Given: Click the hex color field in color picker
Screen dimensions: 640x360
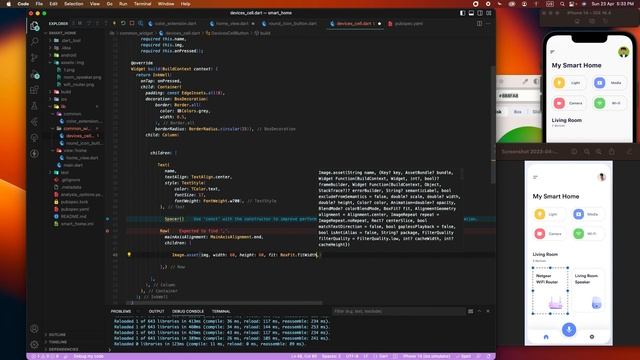Looking at the screenshot, I should (518, 96).
